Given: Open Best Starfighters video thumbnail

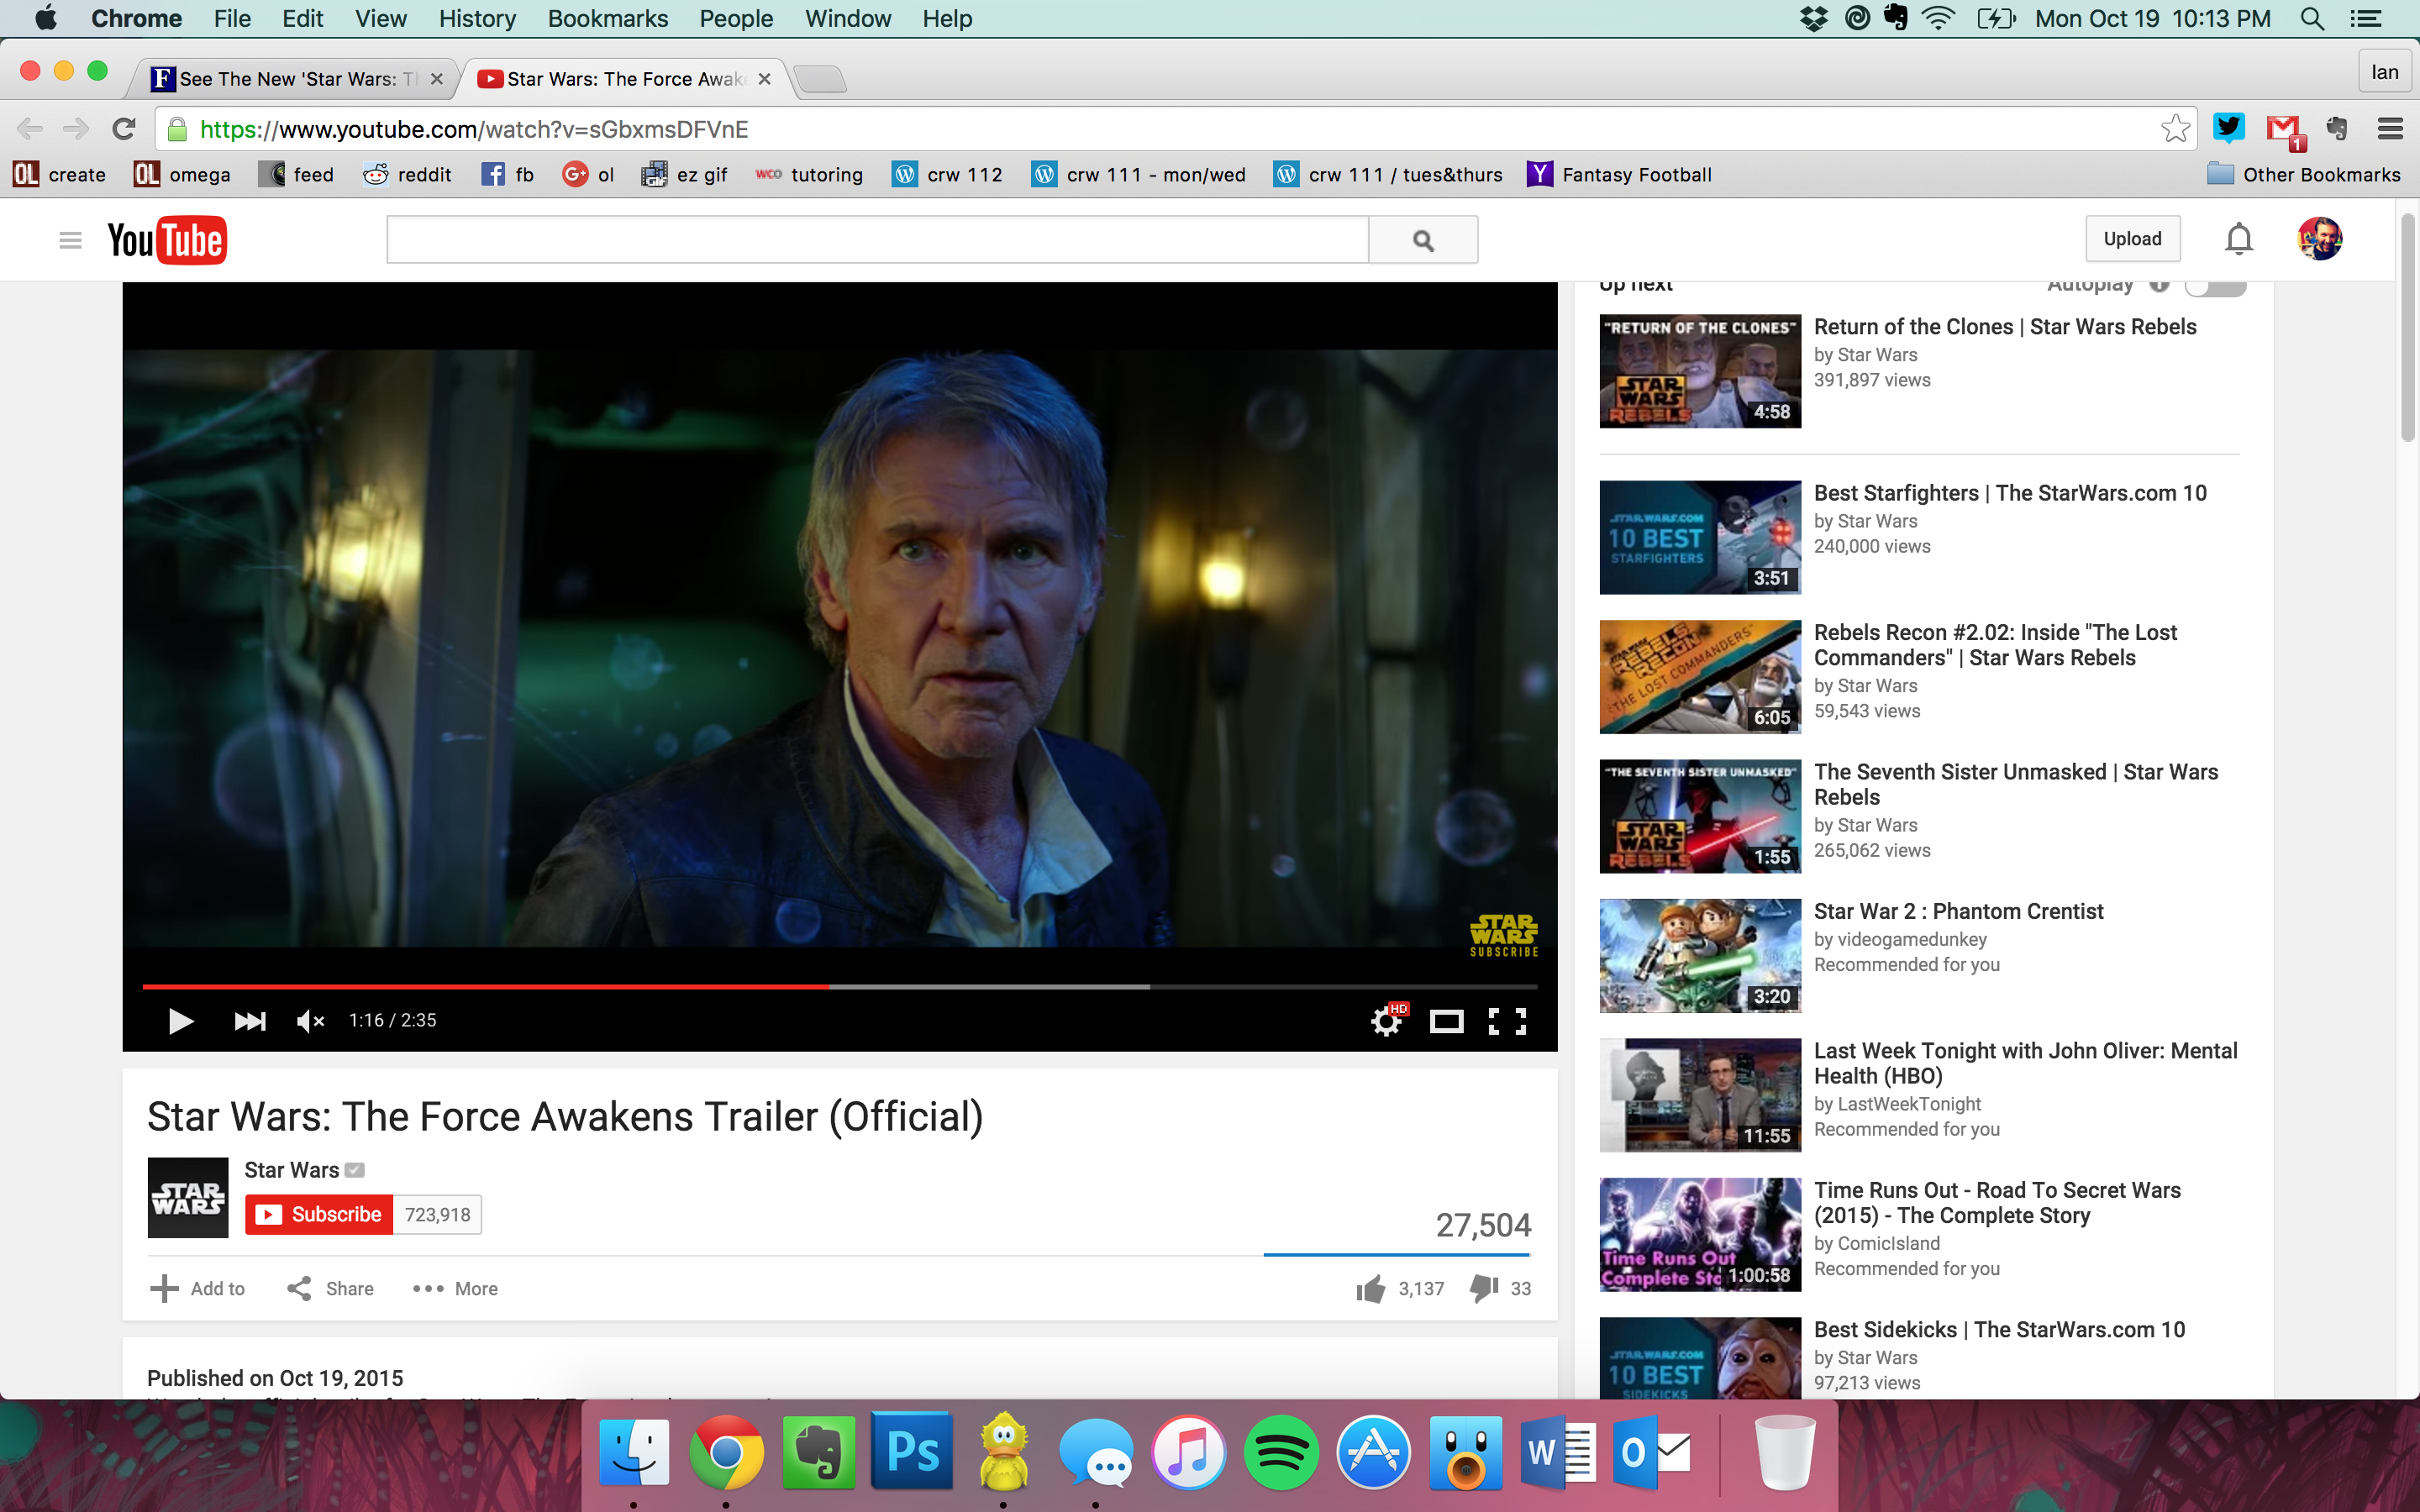Looking at the screenshot, I should click(1700, 537).
